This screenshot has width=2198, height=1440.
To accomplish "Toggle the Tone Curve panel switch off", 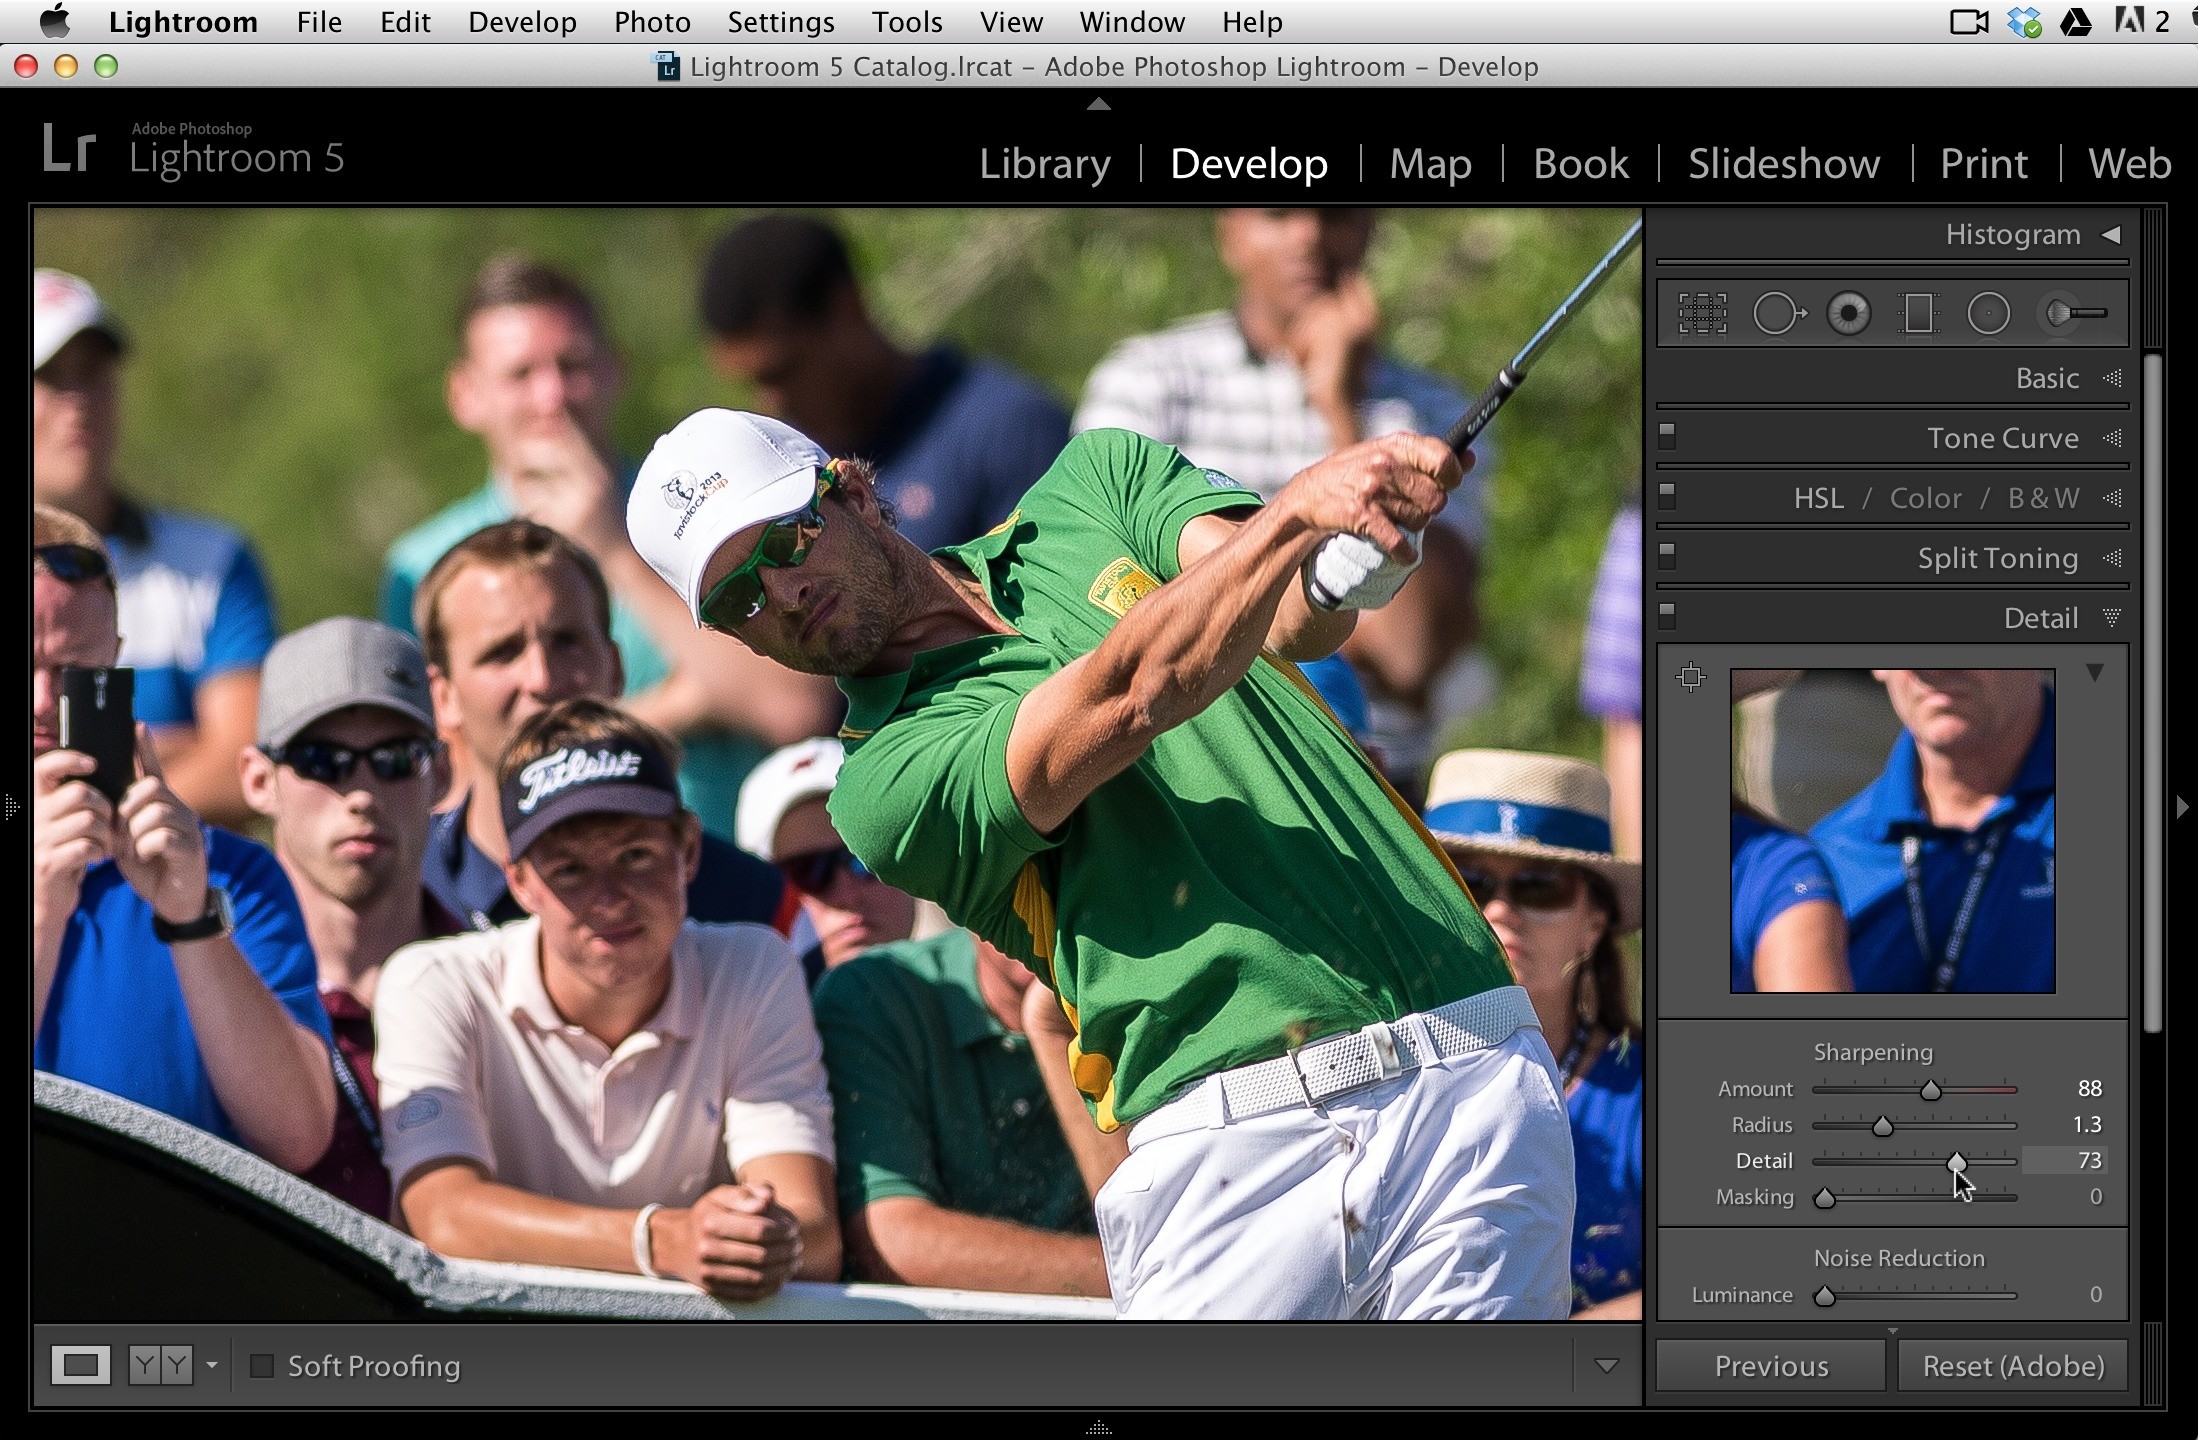I will tap(1667, 437).
